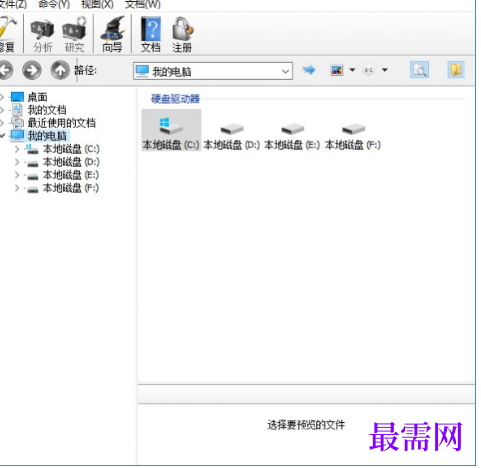Toggle the file preview magnifier button
Screen dimensions: 481x468
coord(419,70)
